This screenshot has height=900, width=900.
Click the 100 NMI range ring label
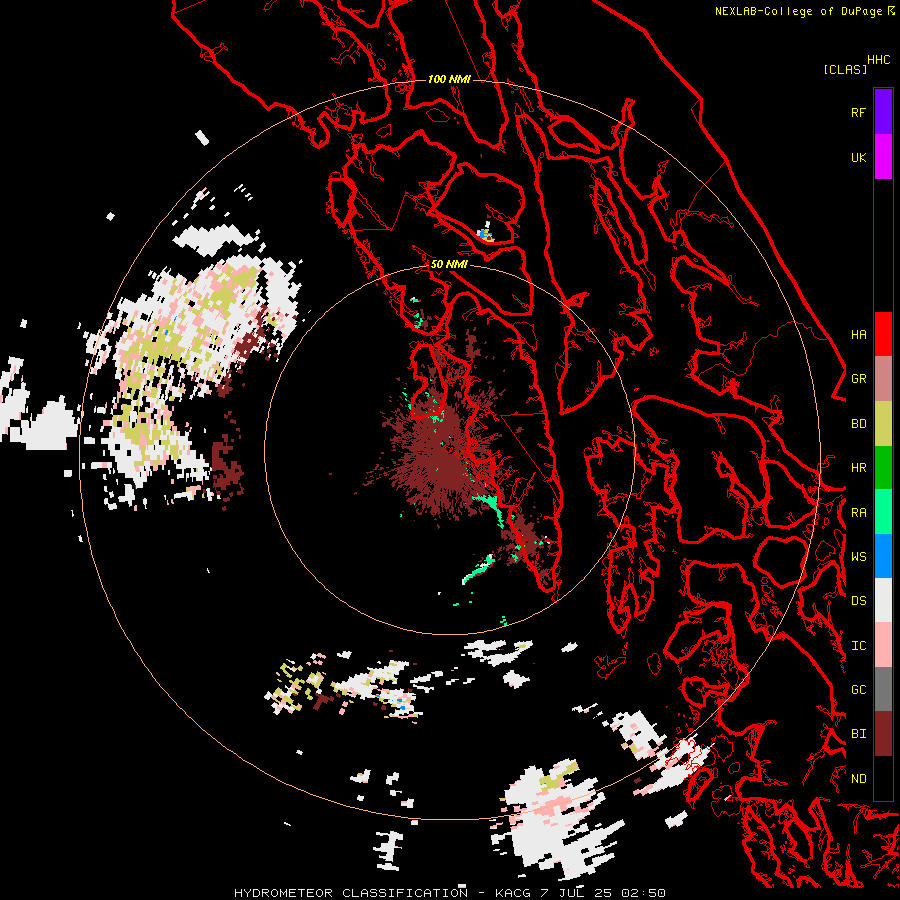449,79
